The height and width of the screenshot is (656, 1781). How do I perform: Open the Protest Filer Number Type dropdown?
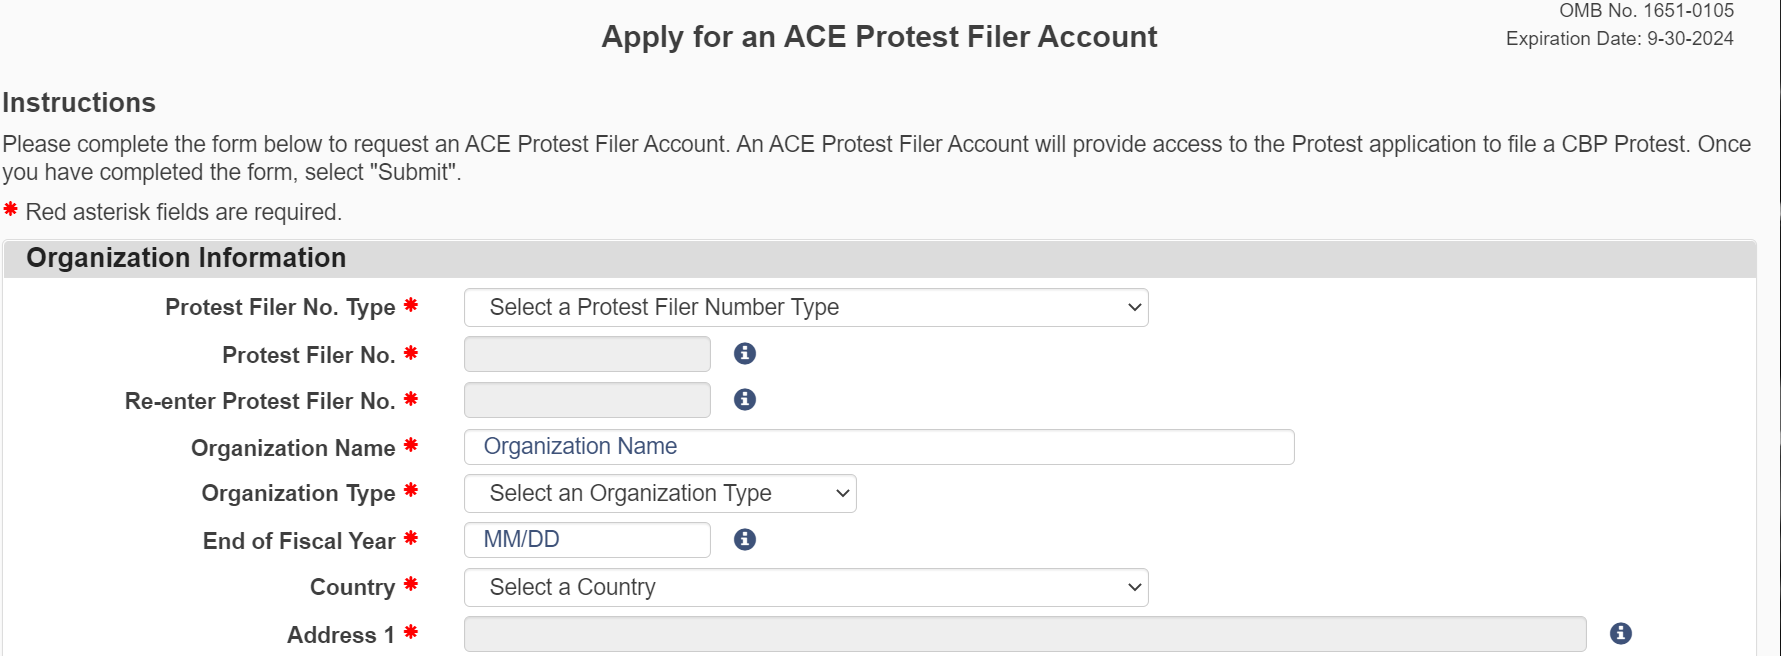click(x=805, y=308)
